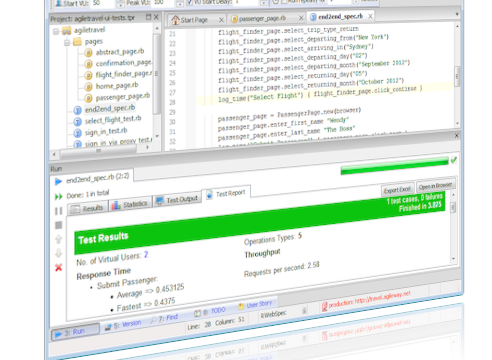Click the production environment URL link
492x360 pixels.
click(369, 299)
